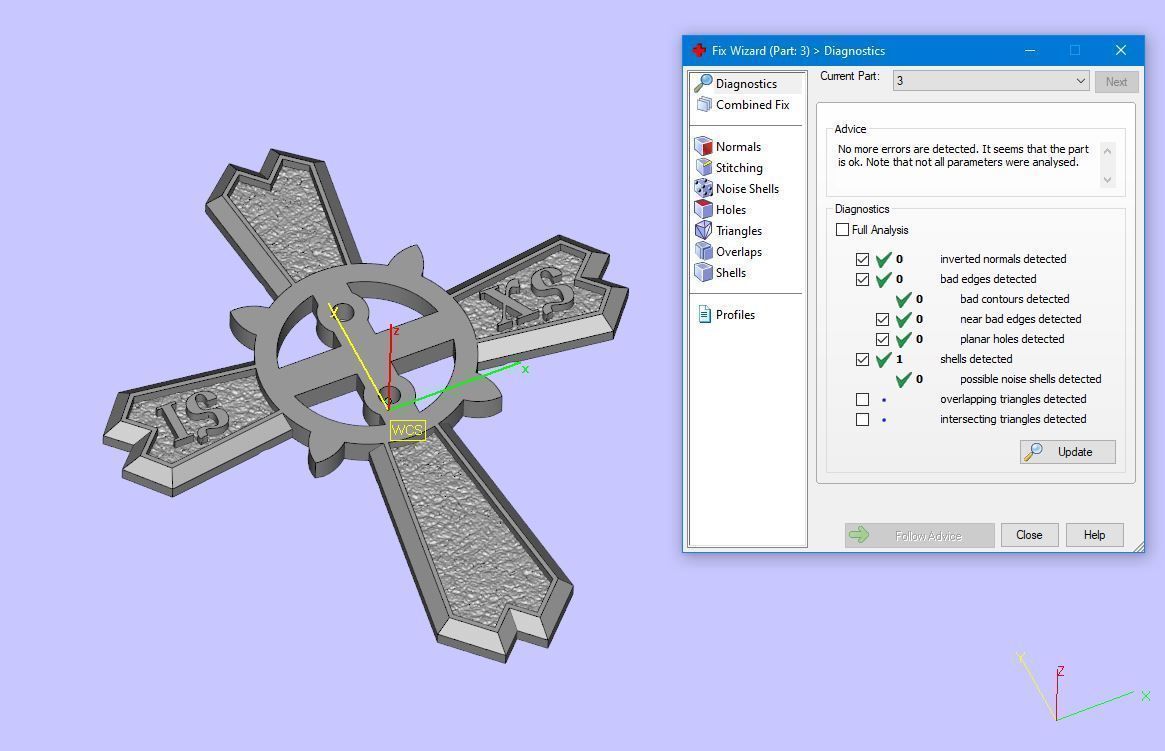
Task: Uncheck planar holes detected checkbox
Action: pos(882,339)
